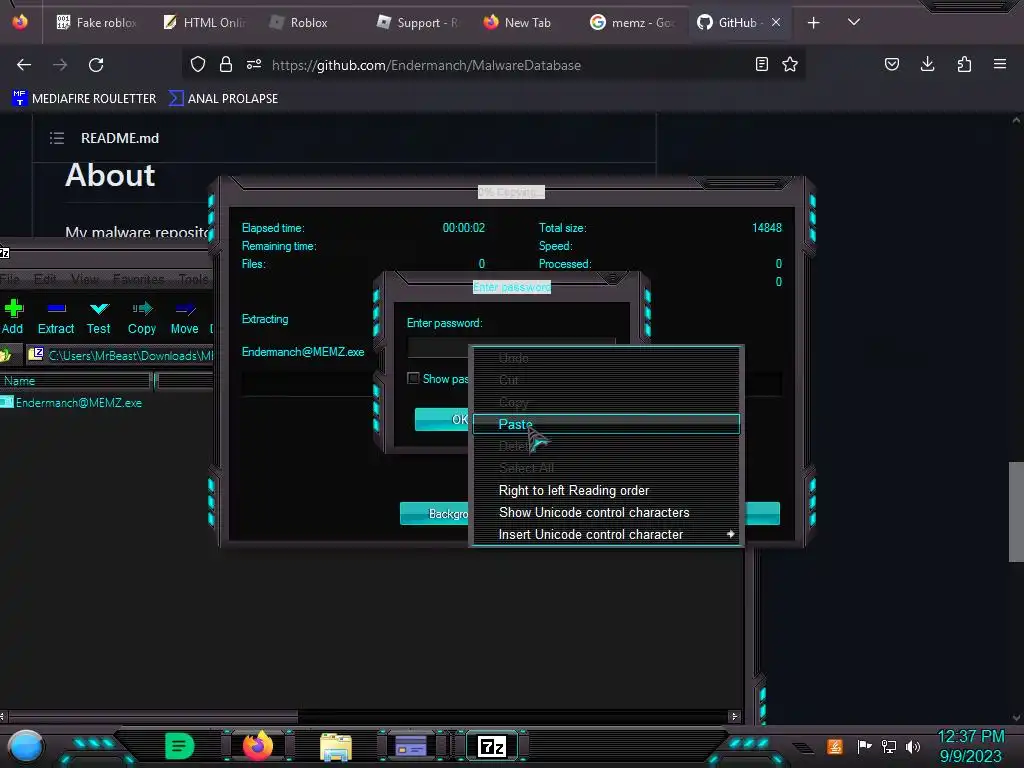Open the README outline list icon
The image size is (1024, 768).
pyautogui.click(x=57, y=138)
